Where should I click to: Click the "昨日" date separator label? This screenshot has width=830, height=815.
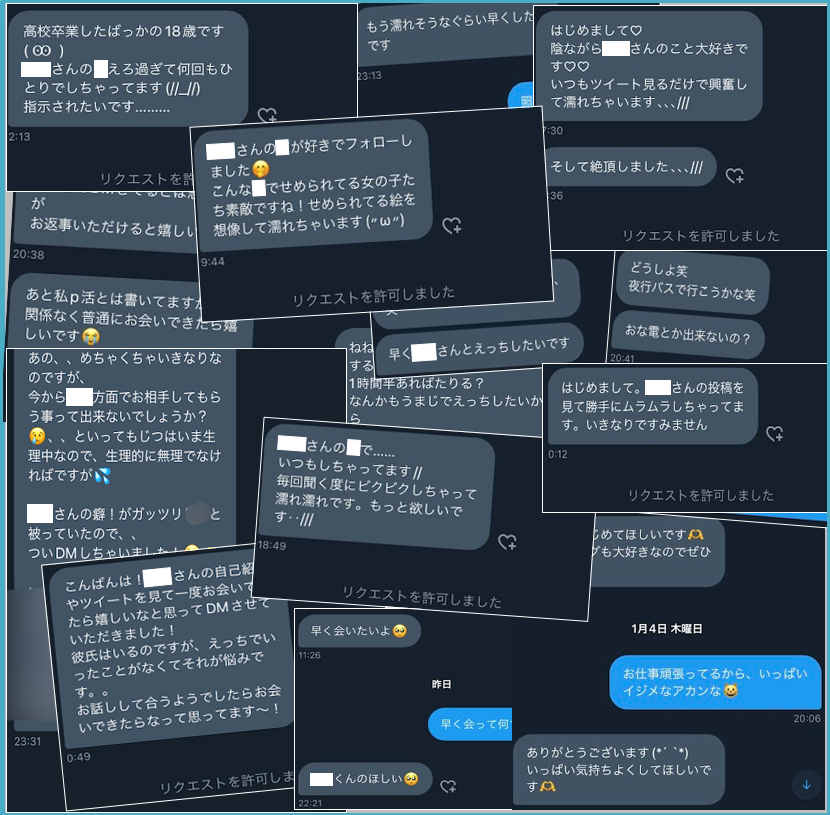441,684
